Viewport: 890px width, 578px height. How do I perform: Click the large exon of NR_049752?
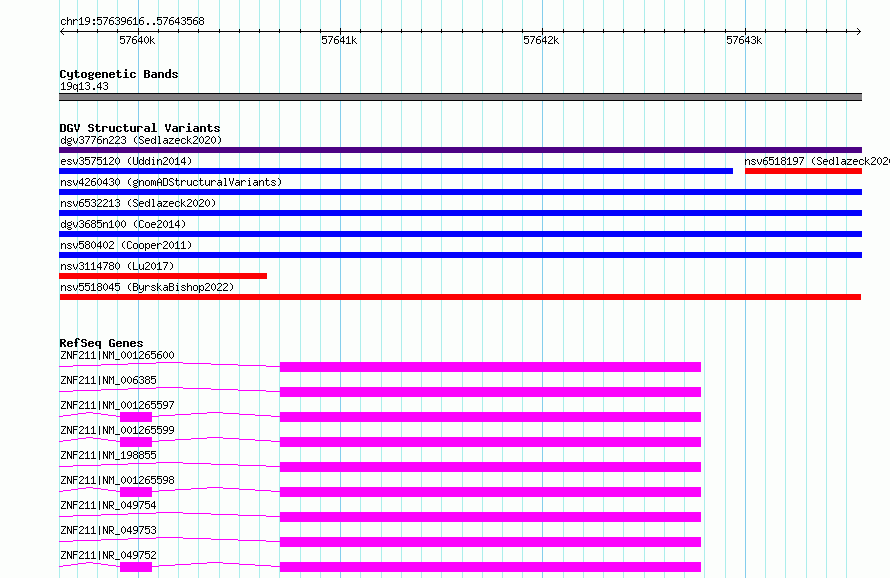pyautogui.click(x=490, y=567)
